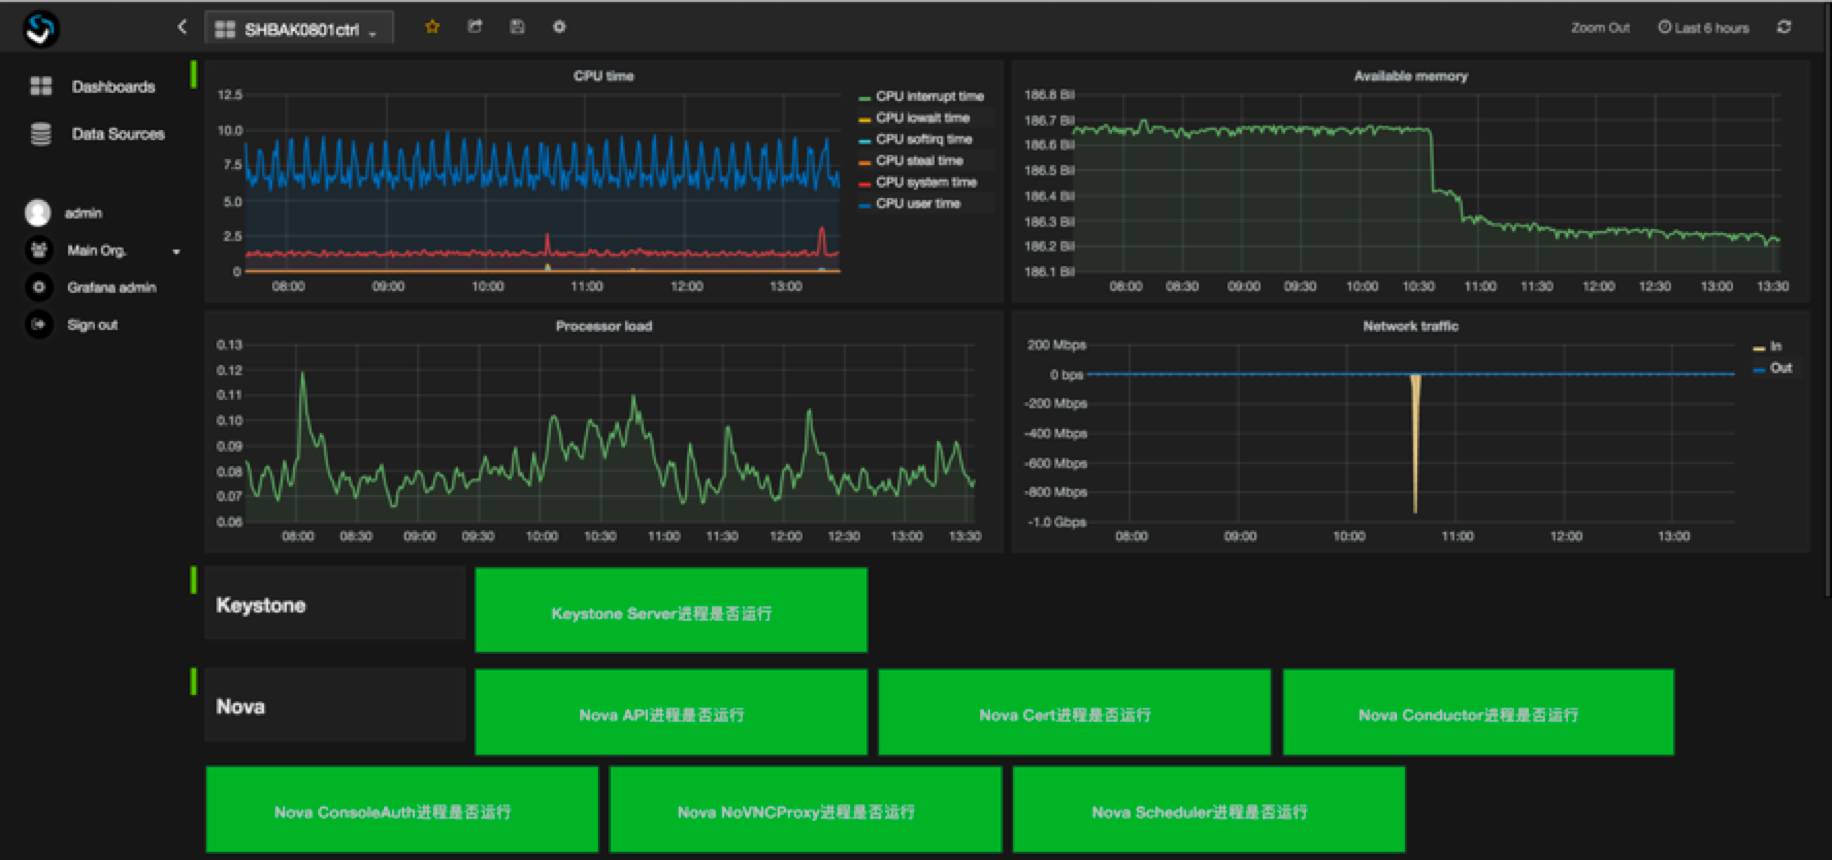
Task: Toggle the CPU system time series in the legend
Action: point(925,182)
